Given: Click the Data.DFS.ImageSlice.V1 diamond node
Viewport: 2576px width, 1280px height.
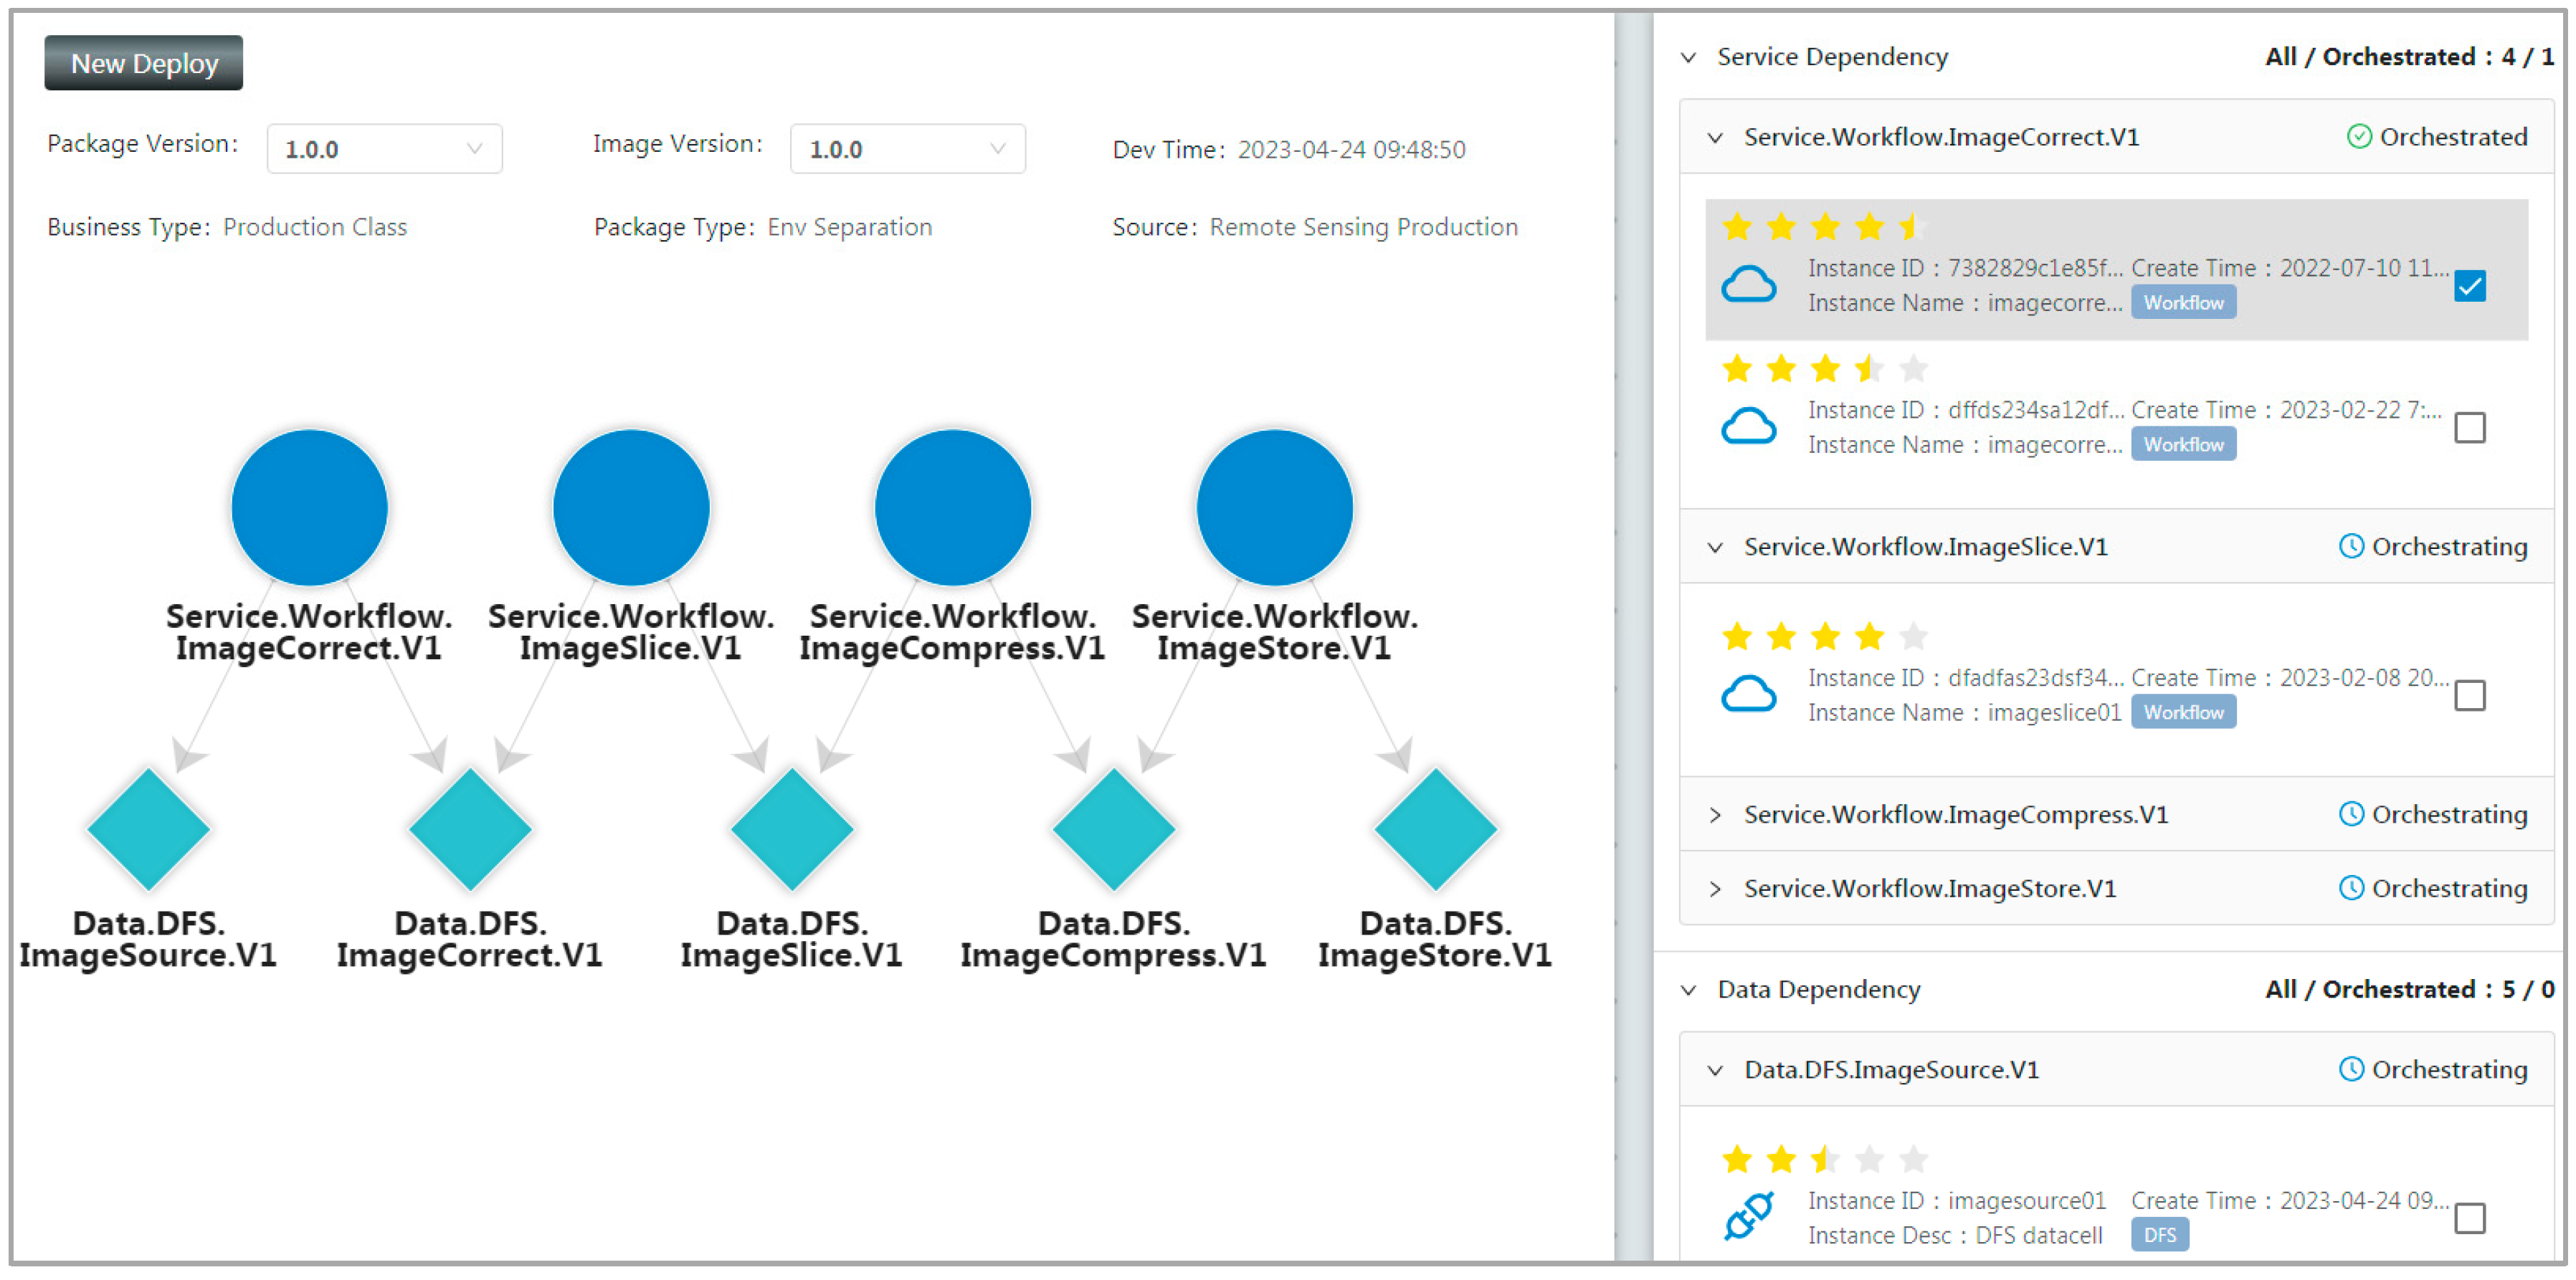Looking at the screenshot, I should tap(791, 829).
